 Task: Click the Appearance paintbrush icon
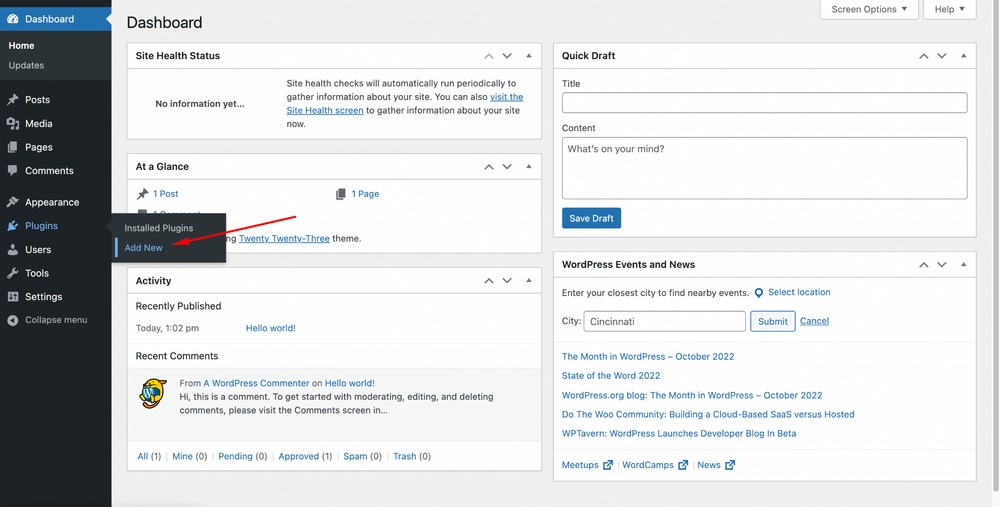pos(13,202)
